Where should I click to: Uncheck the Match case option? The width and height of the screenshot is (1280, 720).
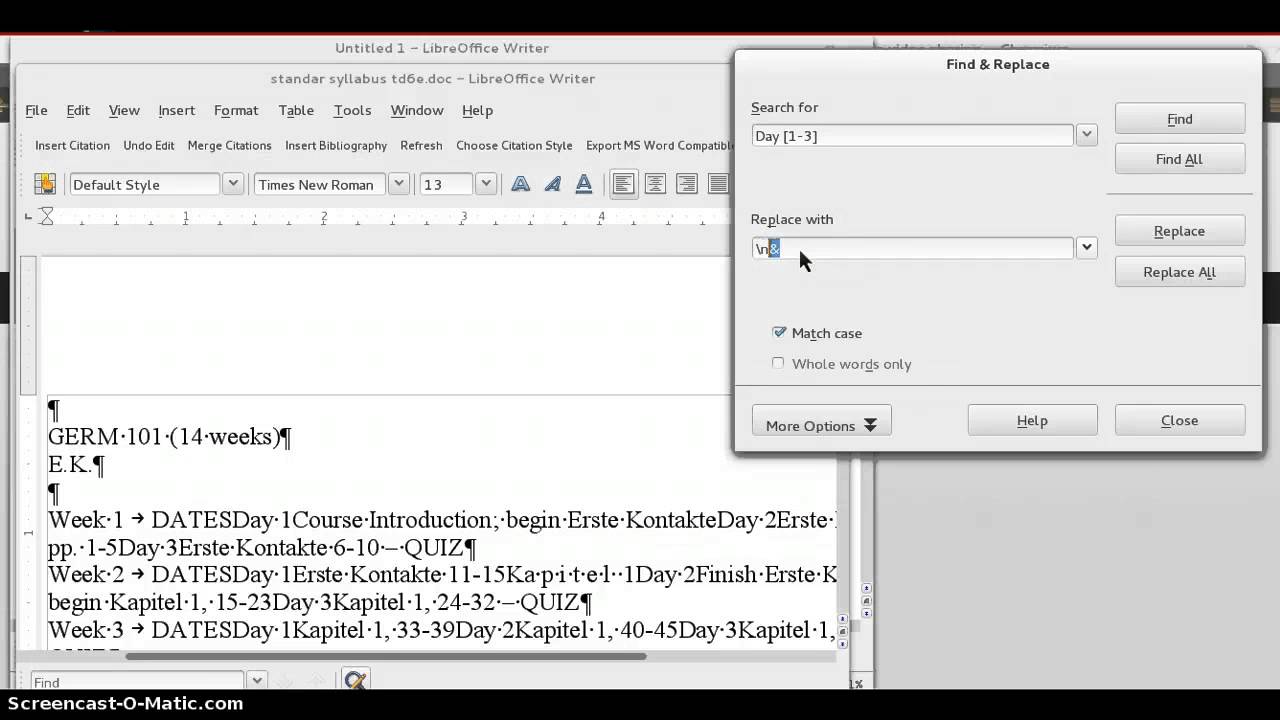point(779,333)
